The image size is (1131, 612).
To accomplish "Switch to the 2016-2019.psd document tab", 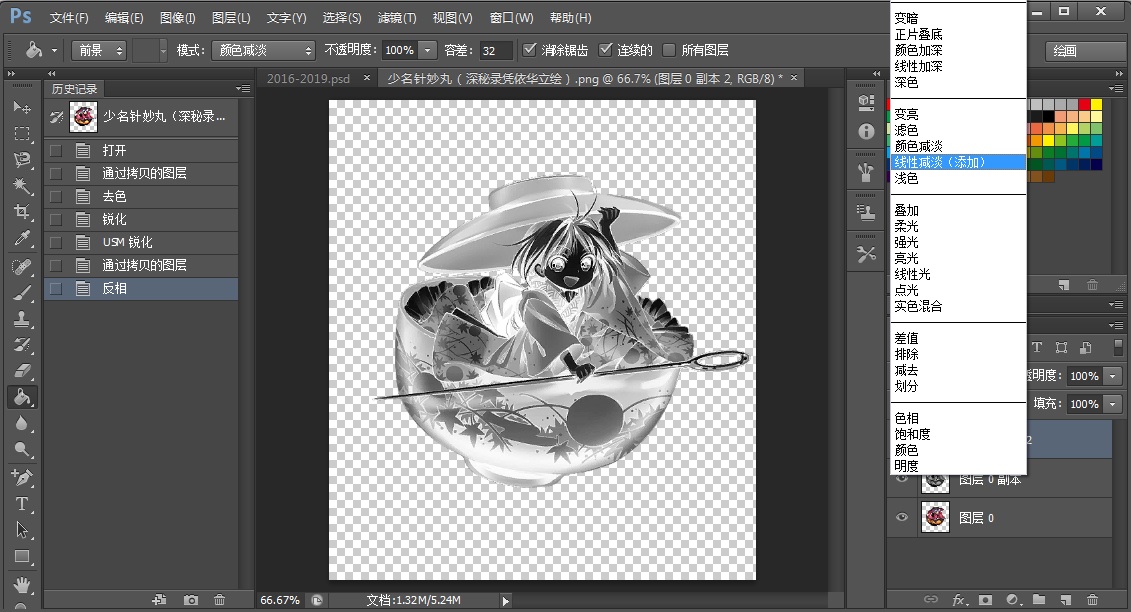I will pyautogui.click(x=308, y=78).
